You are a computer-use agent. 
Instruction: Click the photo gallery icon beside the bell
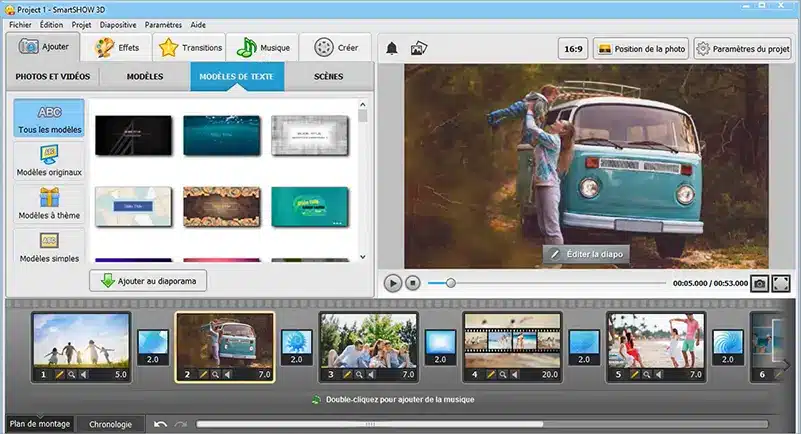click(x=419, y=48)
